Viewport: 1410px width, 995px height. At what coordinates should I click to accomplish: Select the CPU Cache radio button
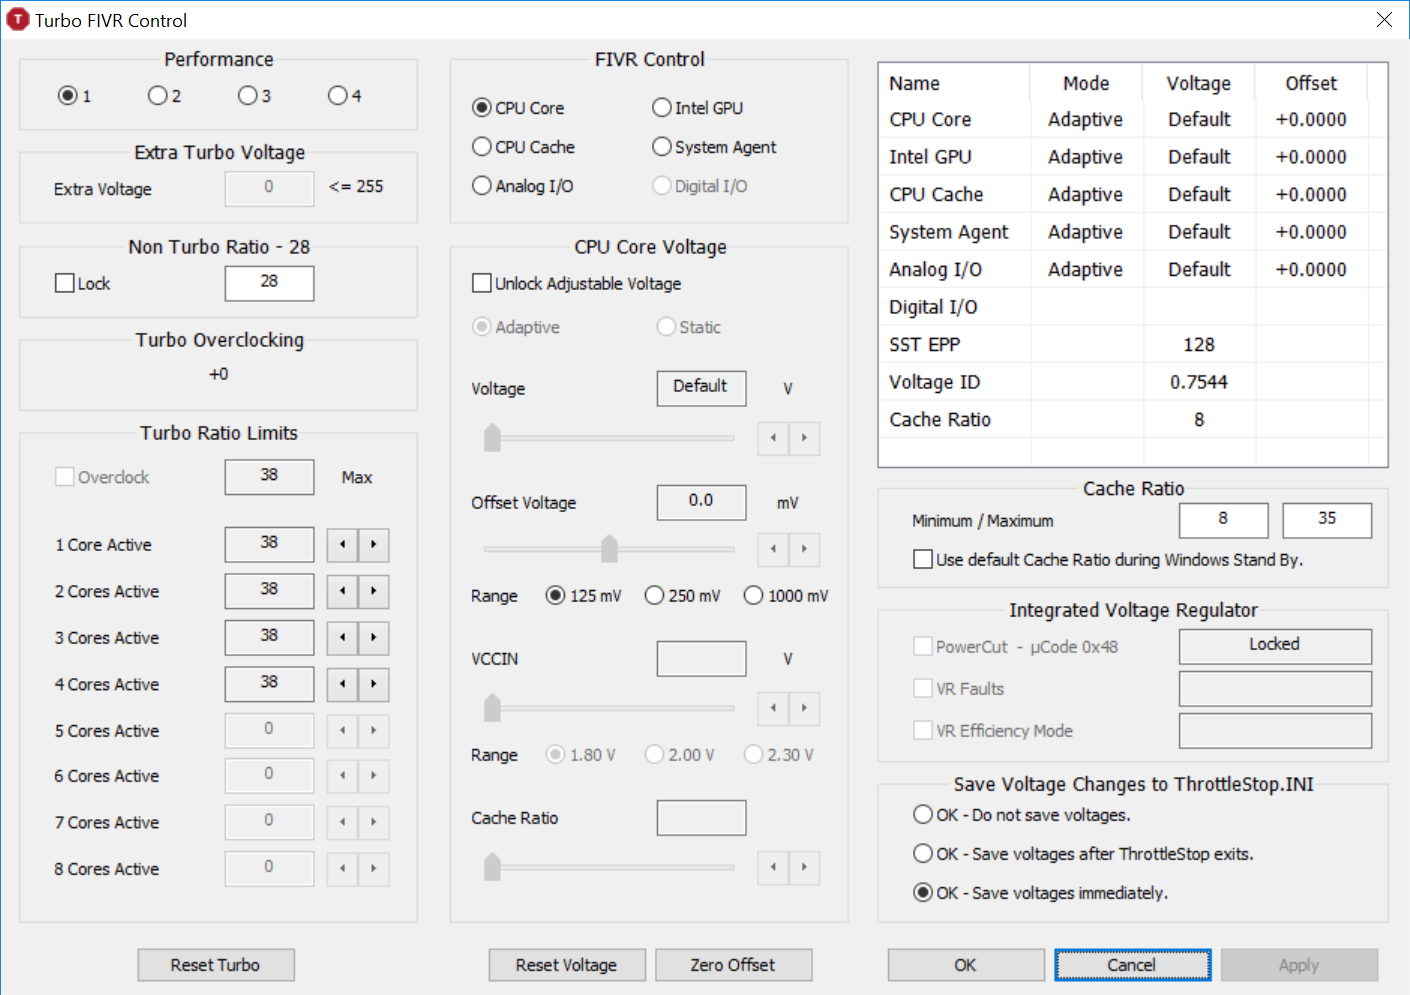point(482,147)
